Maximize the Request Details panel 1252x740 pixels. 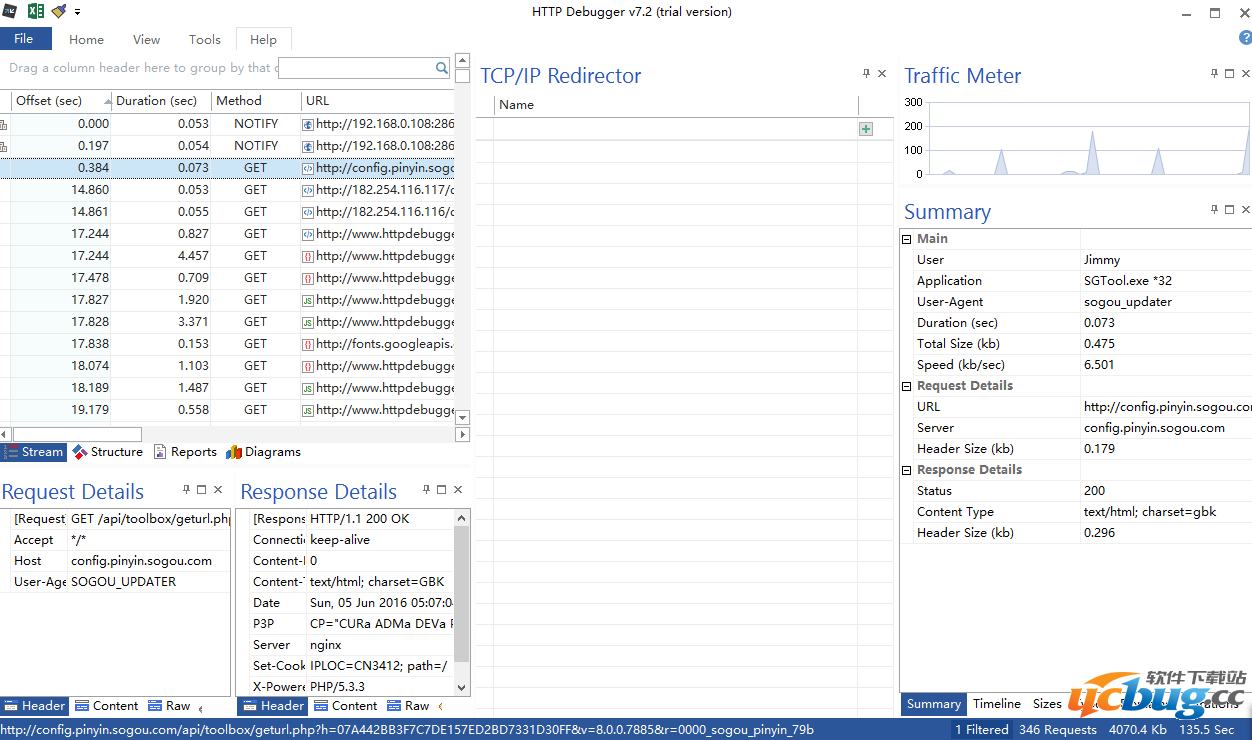click(202, 490)
